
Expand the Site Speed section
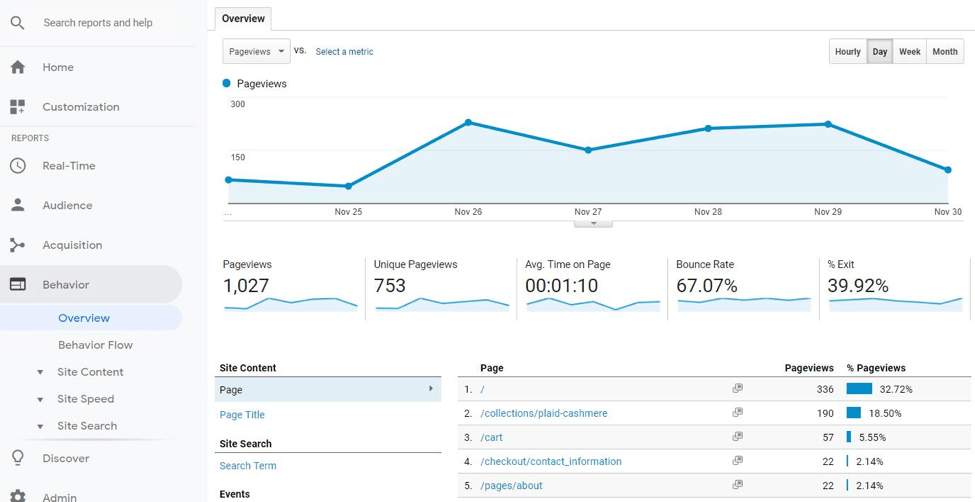(x=40, y=399)
